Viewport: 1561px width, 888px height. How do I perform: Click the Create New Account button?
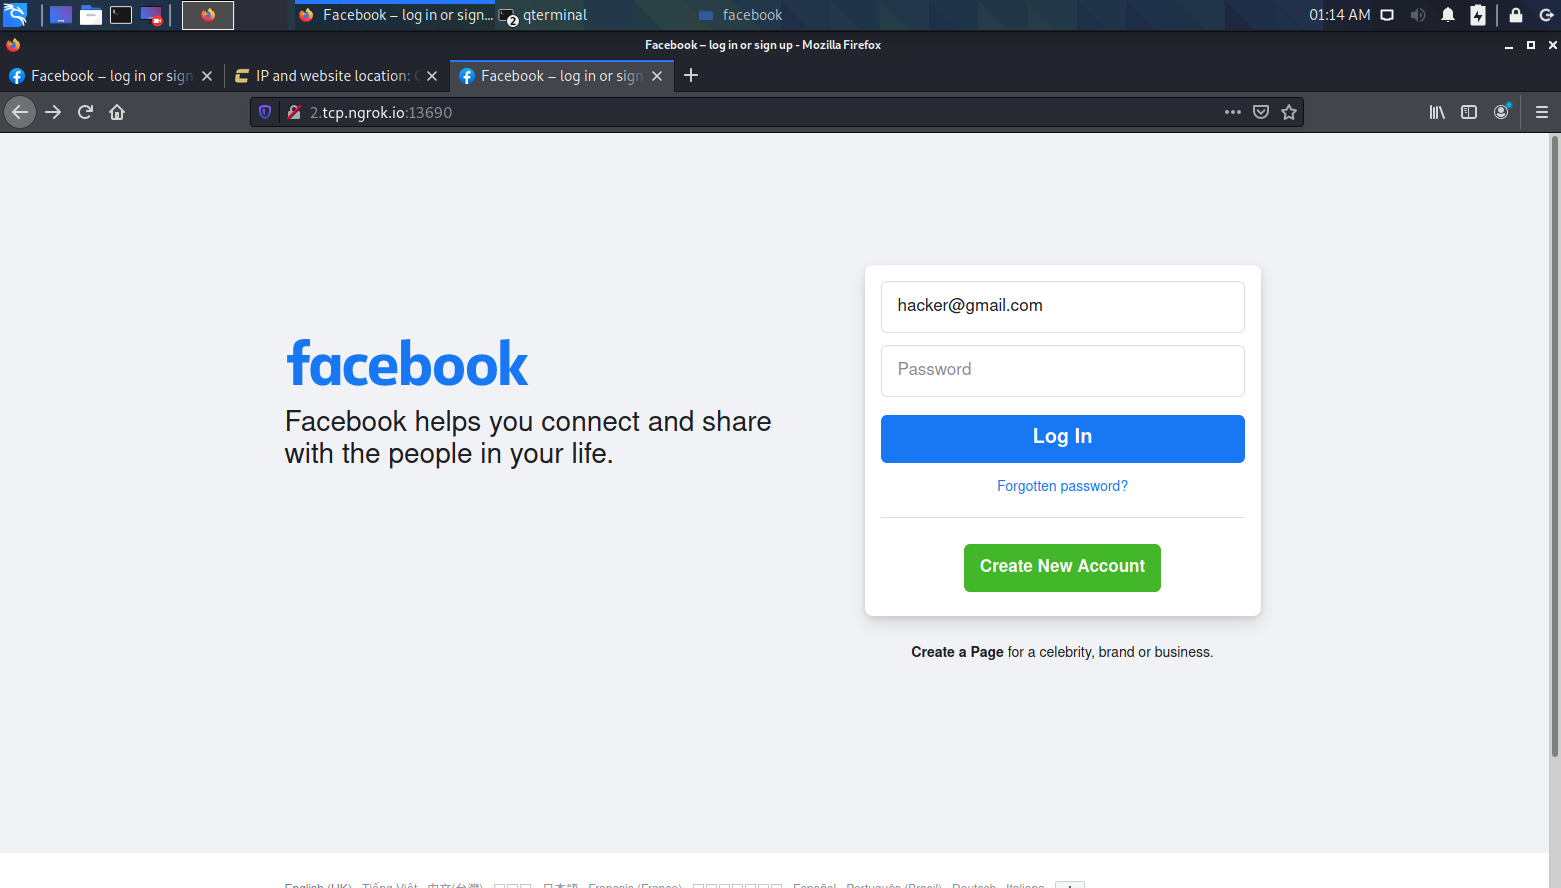(x=1062, y=567)
